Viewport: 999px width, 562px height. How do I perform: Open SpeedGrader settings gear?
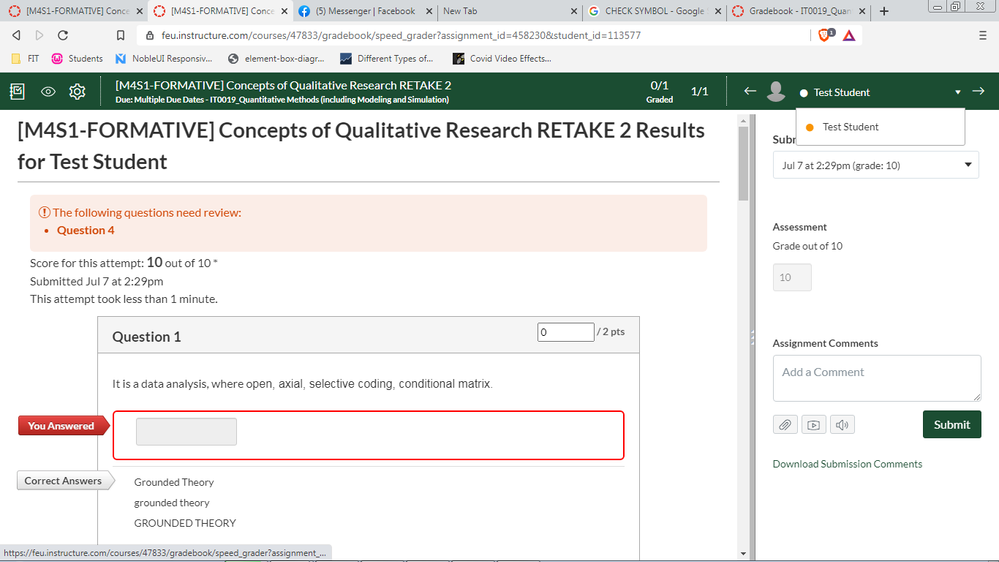[x=77, y=92]
